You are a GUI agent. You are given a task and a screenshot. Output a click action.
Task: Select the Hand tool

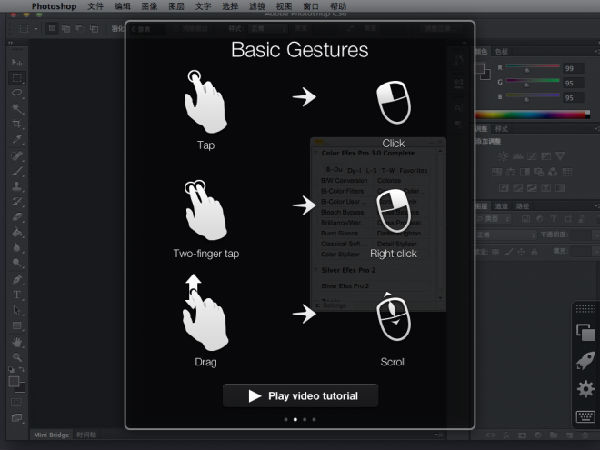(x=17, y=341)
